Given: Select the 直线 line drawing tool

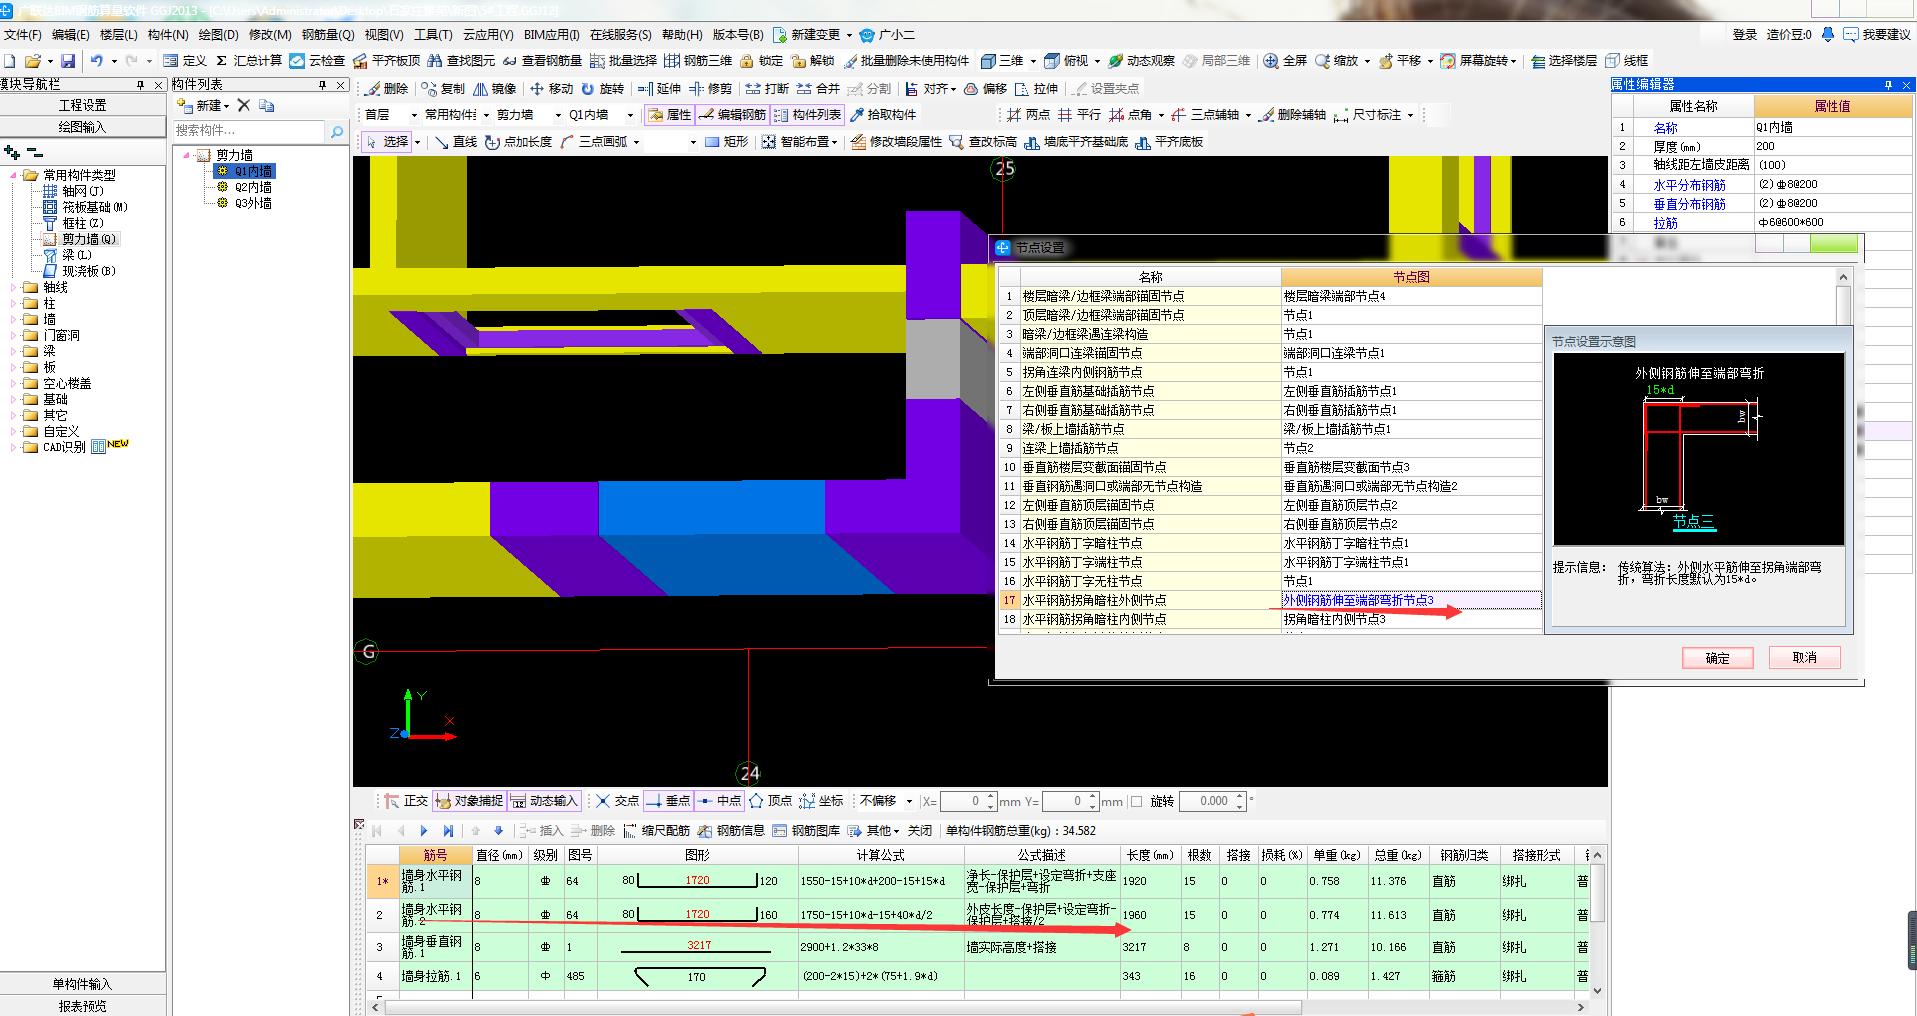Looking at the screenshot, I should pyautogui.click(x=456, y=142).
